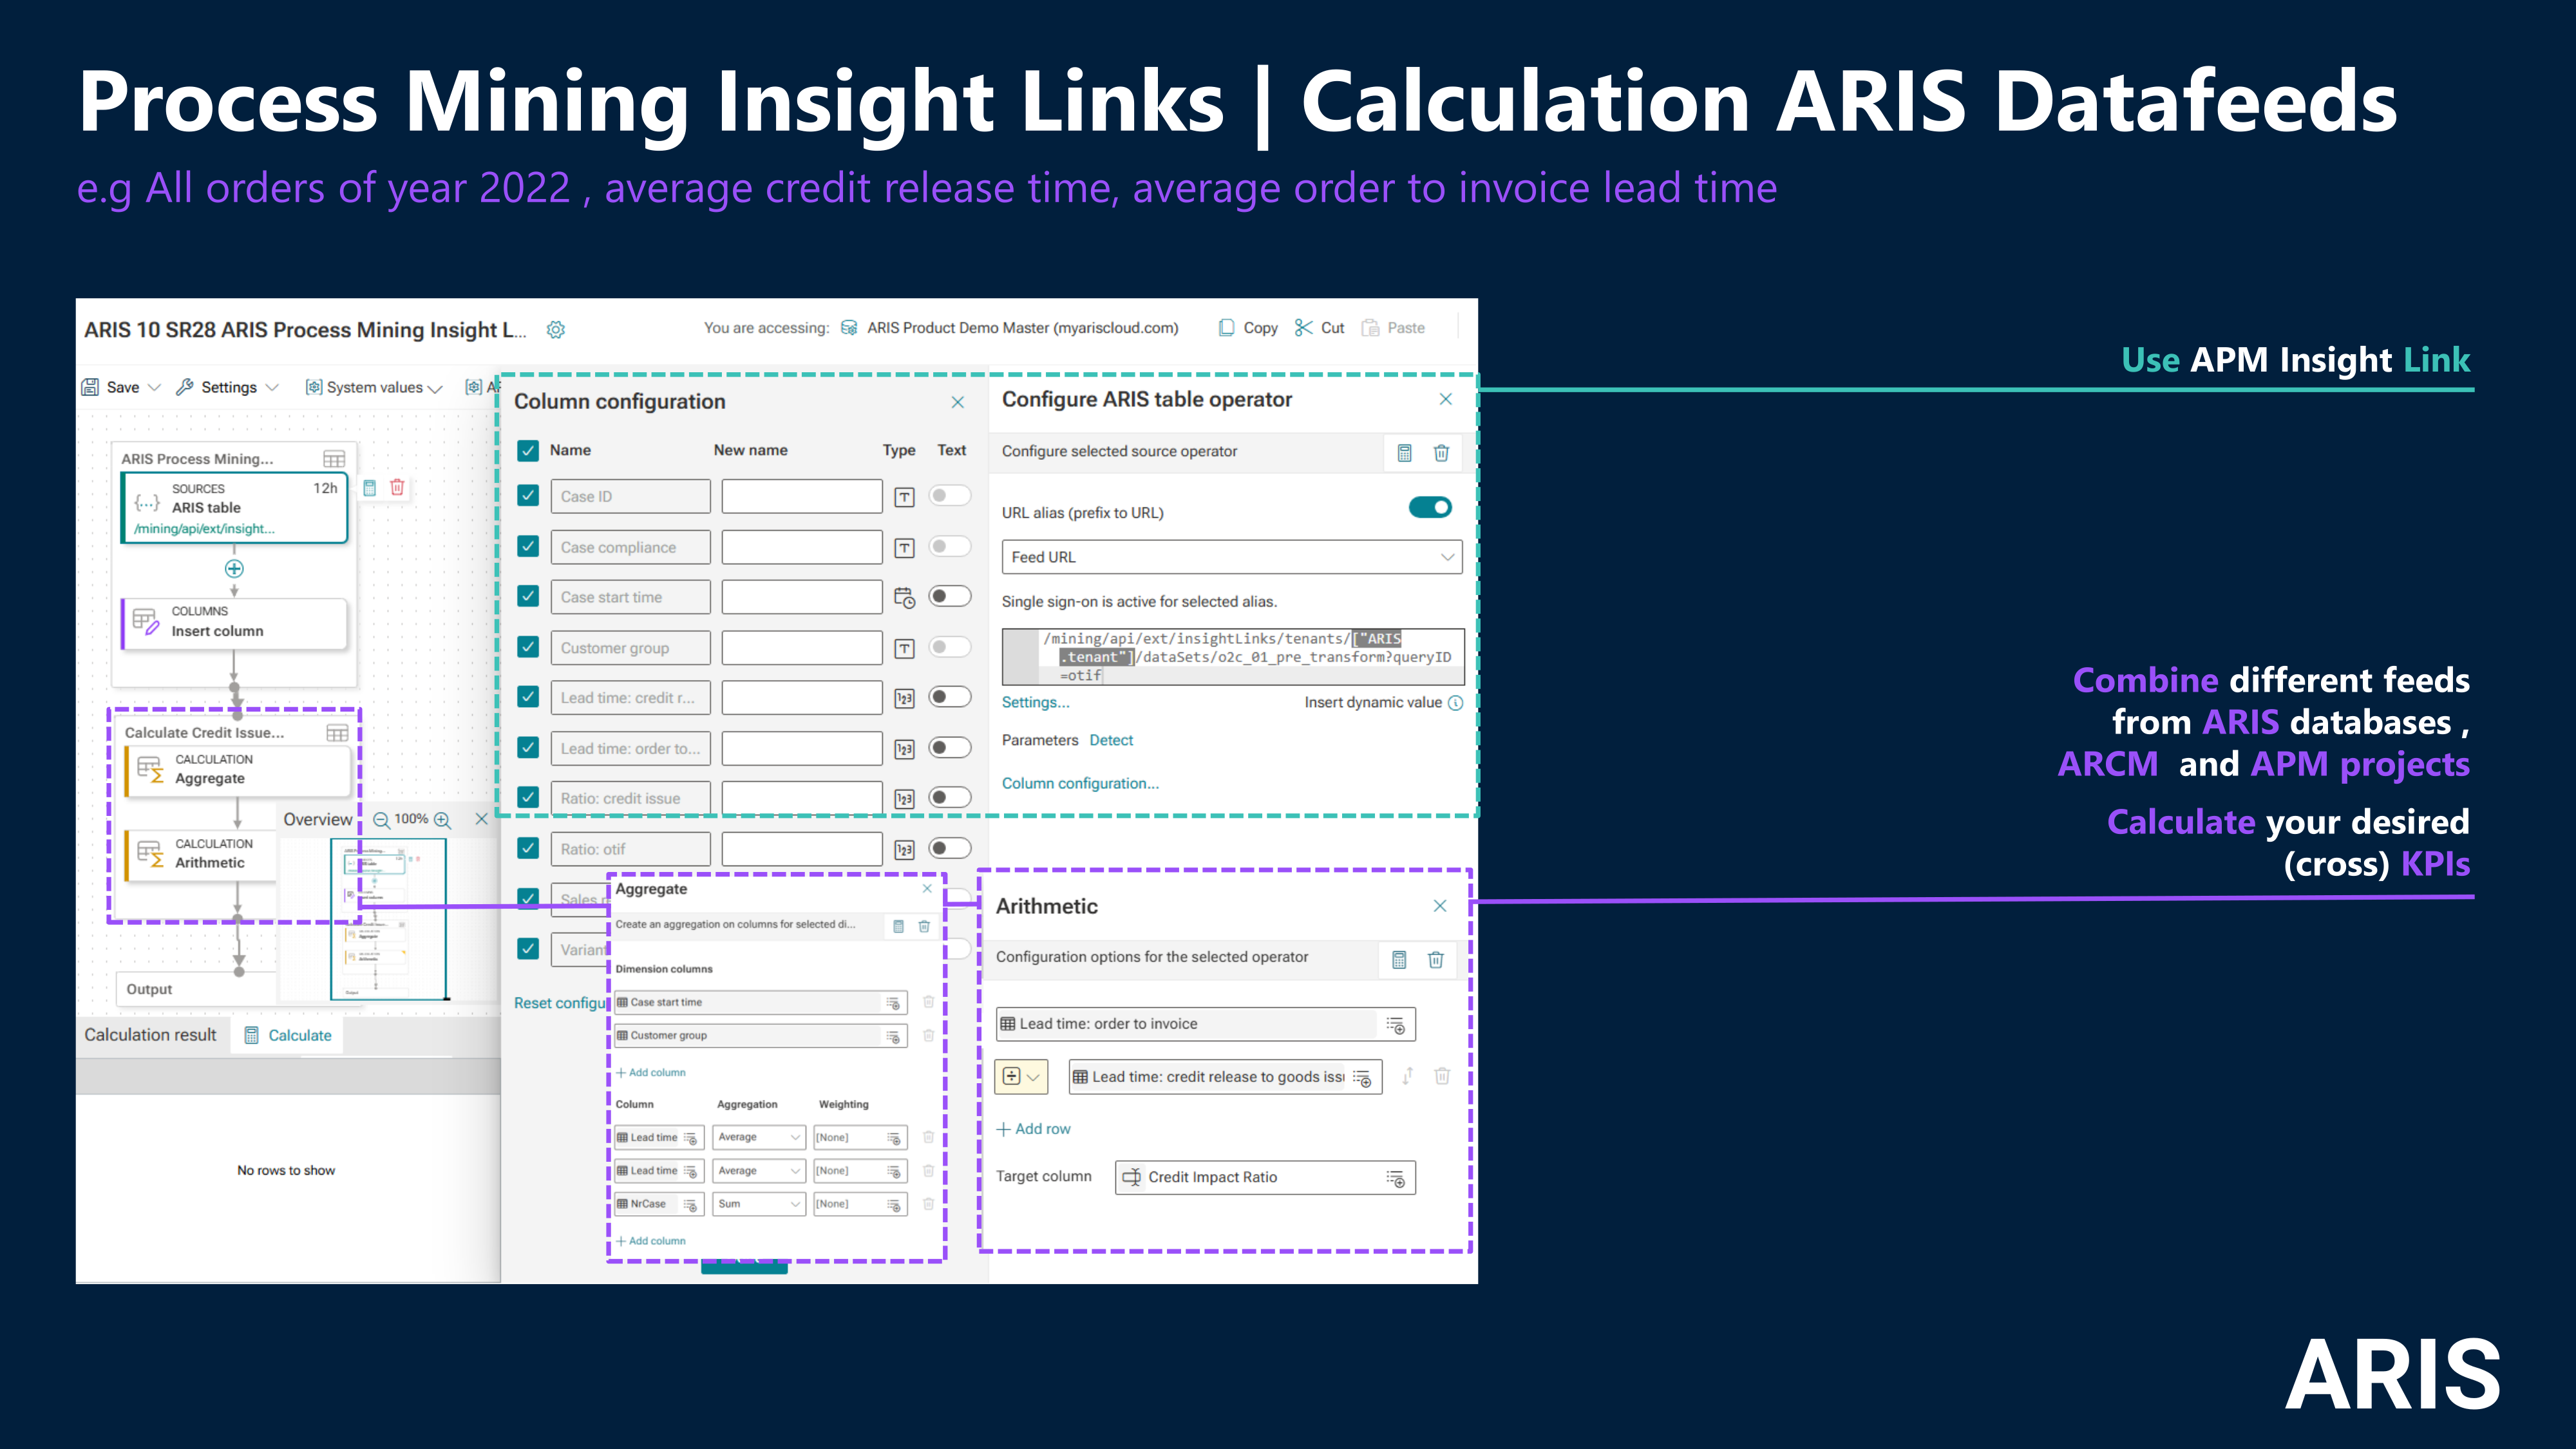Click the Overview thumbnail map
2576x1449 pixels.
coord(388,919)
